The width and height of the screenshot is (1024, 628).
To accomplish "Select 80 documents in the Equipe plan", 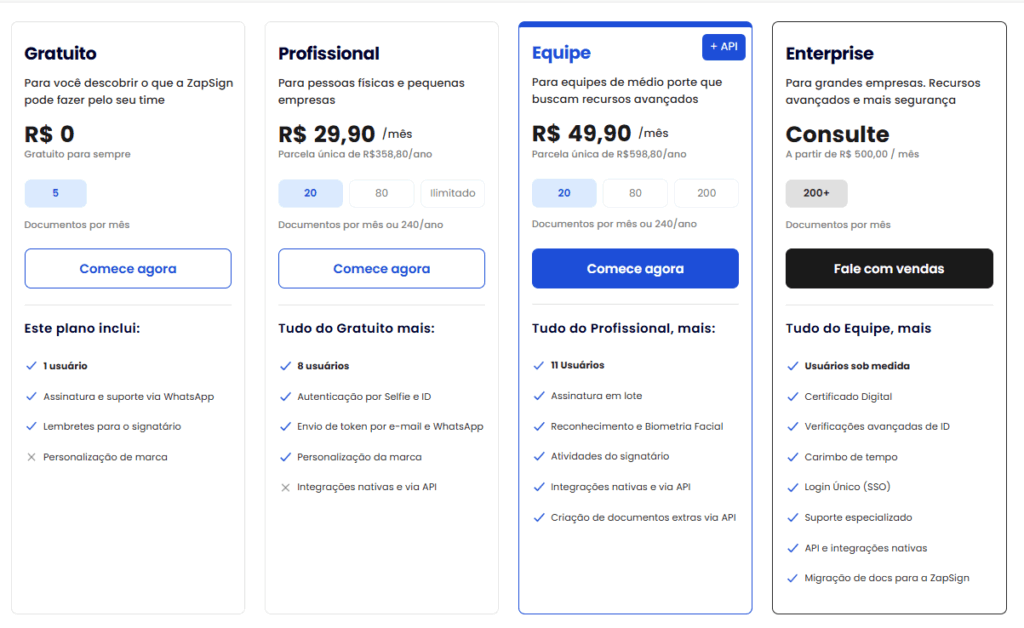I will click(x=635, y=193).
